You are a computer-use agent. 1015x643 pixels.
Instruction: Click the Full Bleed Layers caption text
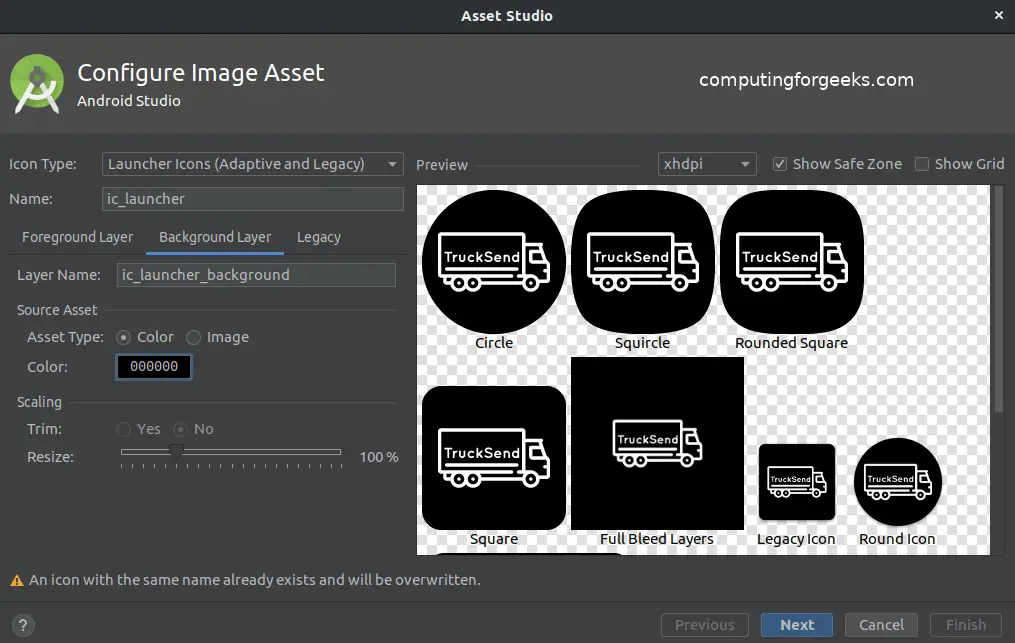coord(656,539)
